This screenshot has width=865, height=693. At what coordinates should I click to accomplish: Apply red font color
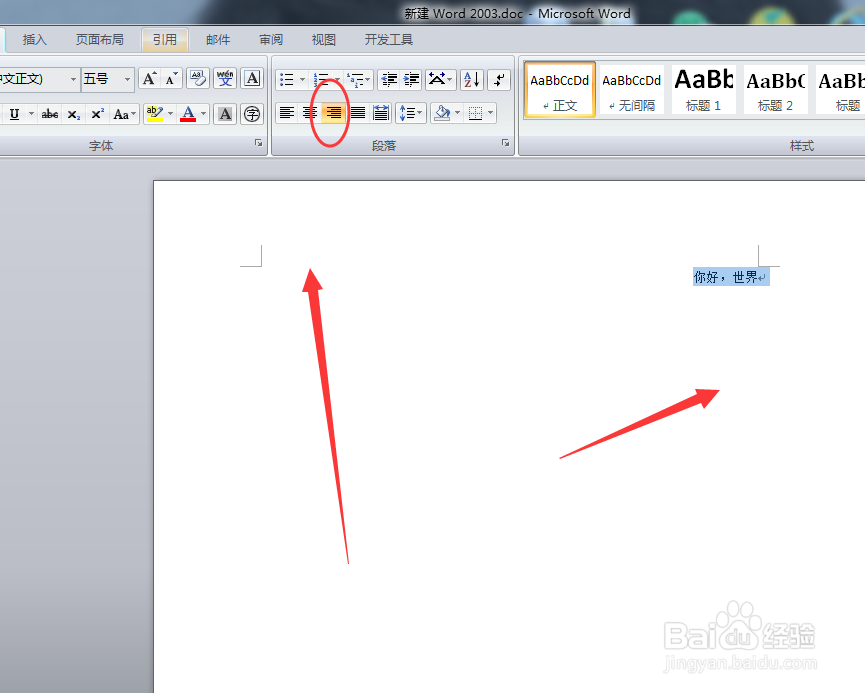(x=188, y=114)
